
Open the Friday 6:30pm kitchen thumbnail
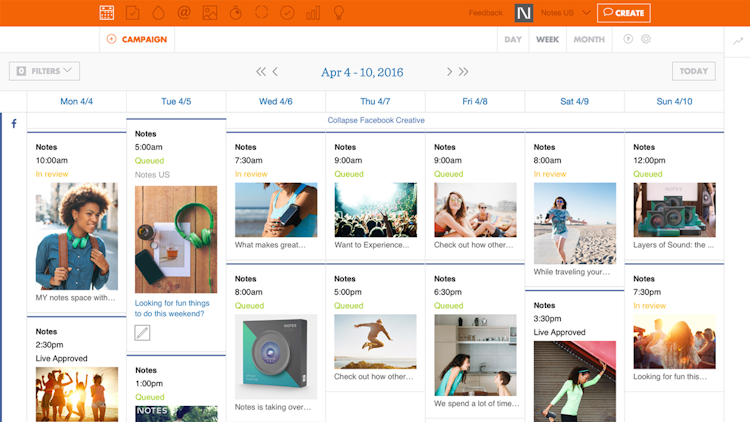(x=475, y=355)
